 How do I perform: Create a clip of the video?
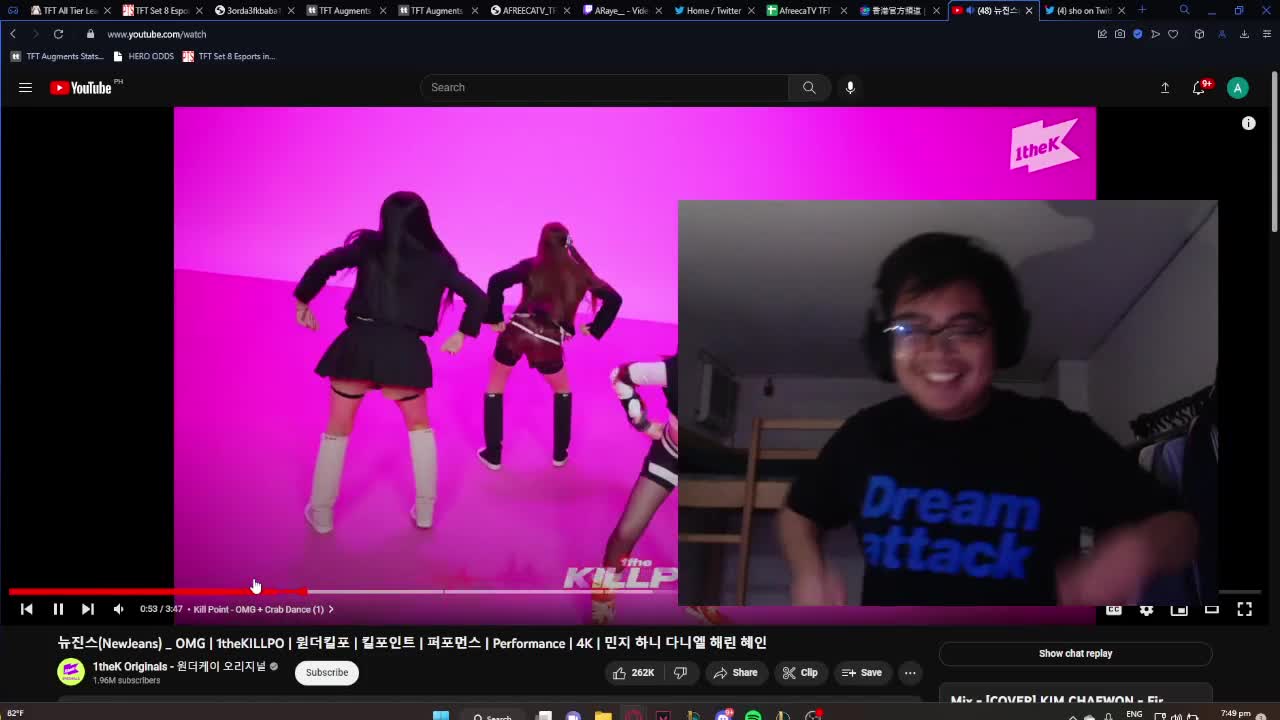pyautogui.click(x=800, y=673)
